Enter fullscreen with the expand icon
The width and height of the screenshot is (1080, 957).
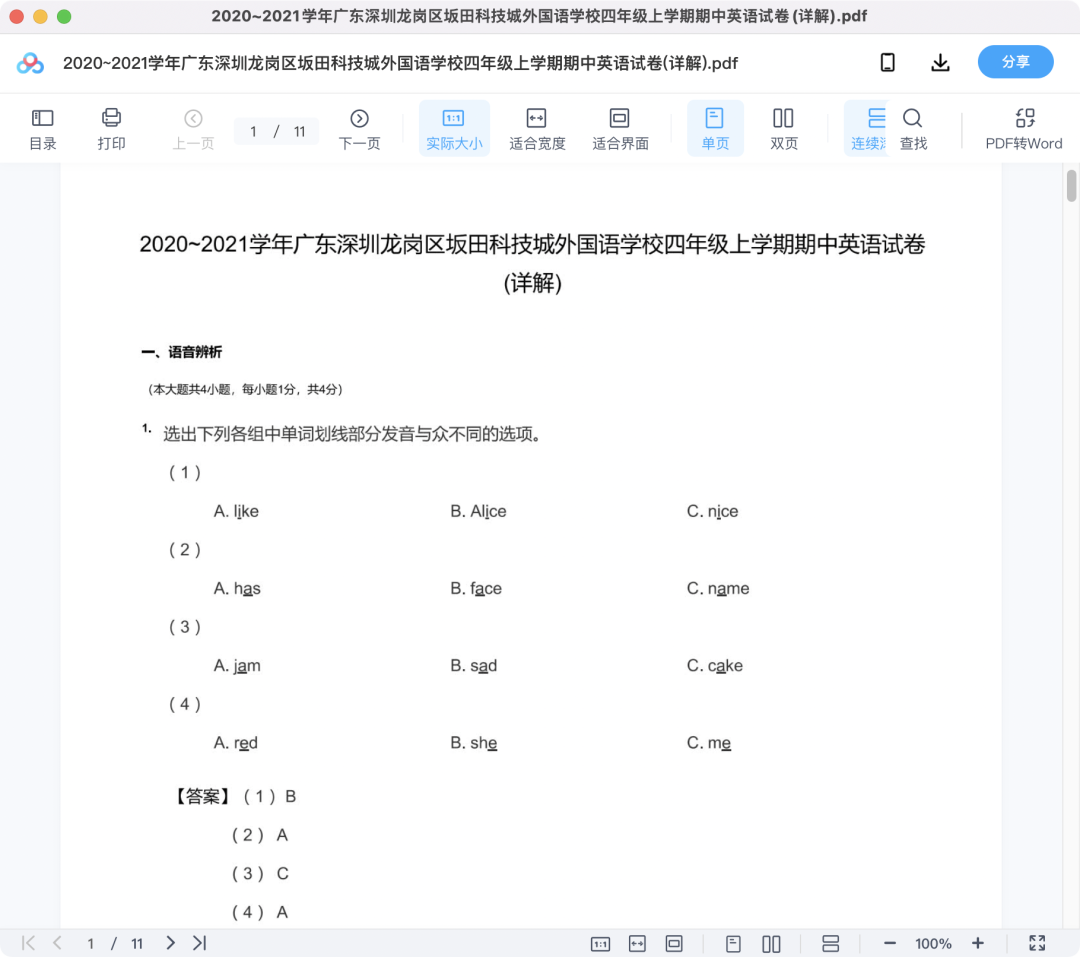pyautogui.click(x=1037, y=943)
